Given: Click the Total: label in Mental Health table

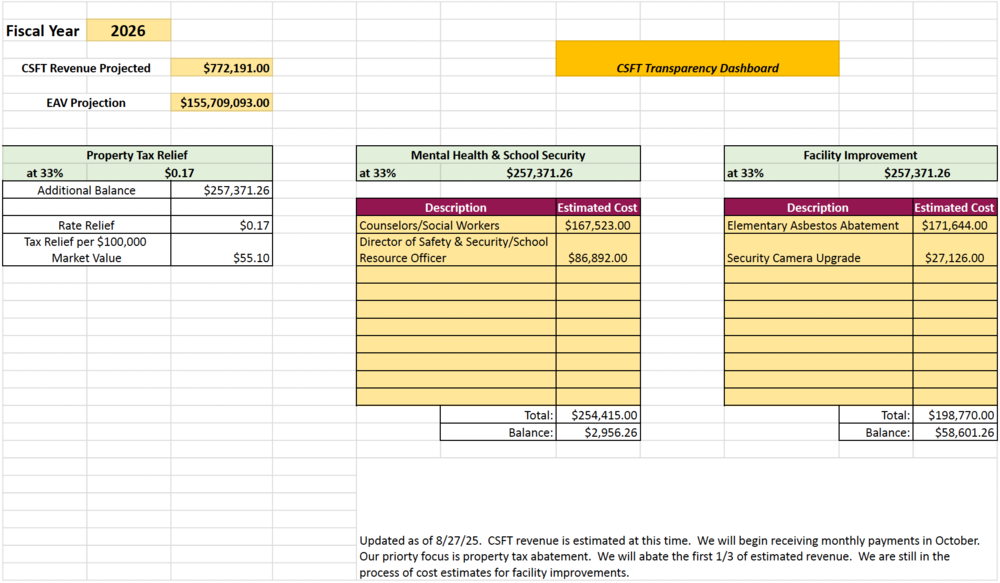Looking at the screenshot, I should pos(538,415).
